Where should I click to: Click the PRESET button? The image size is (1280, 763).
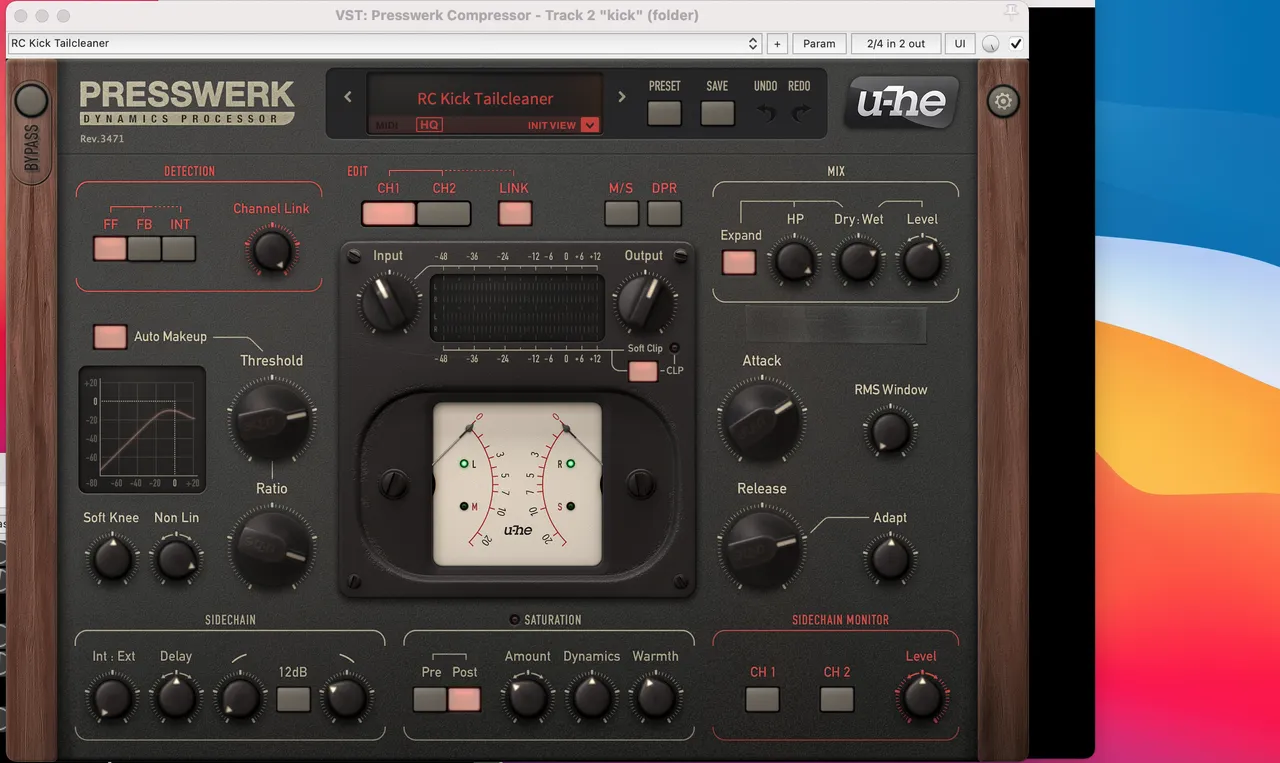click(664, 113)
